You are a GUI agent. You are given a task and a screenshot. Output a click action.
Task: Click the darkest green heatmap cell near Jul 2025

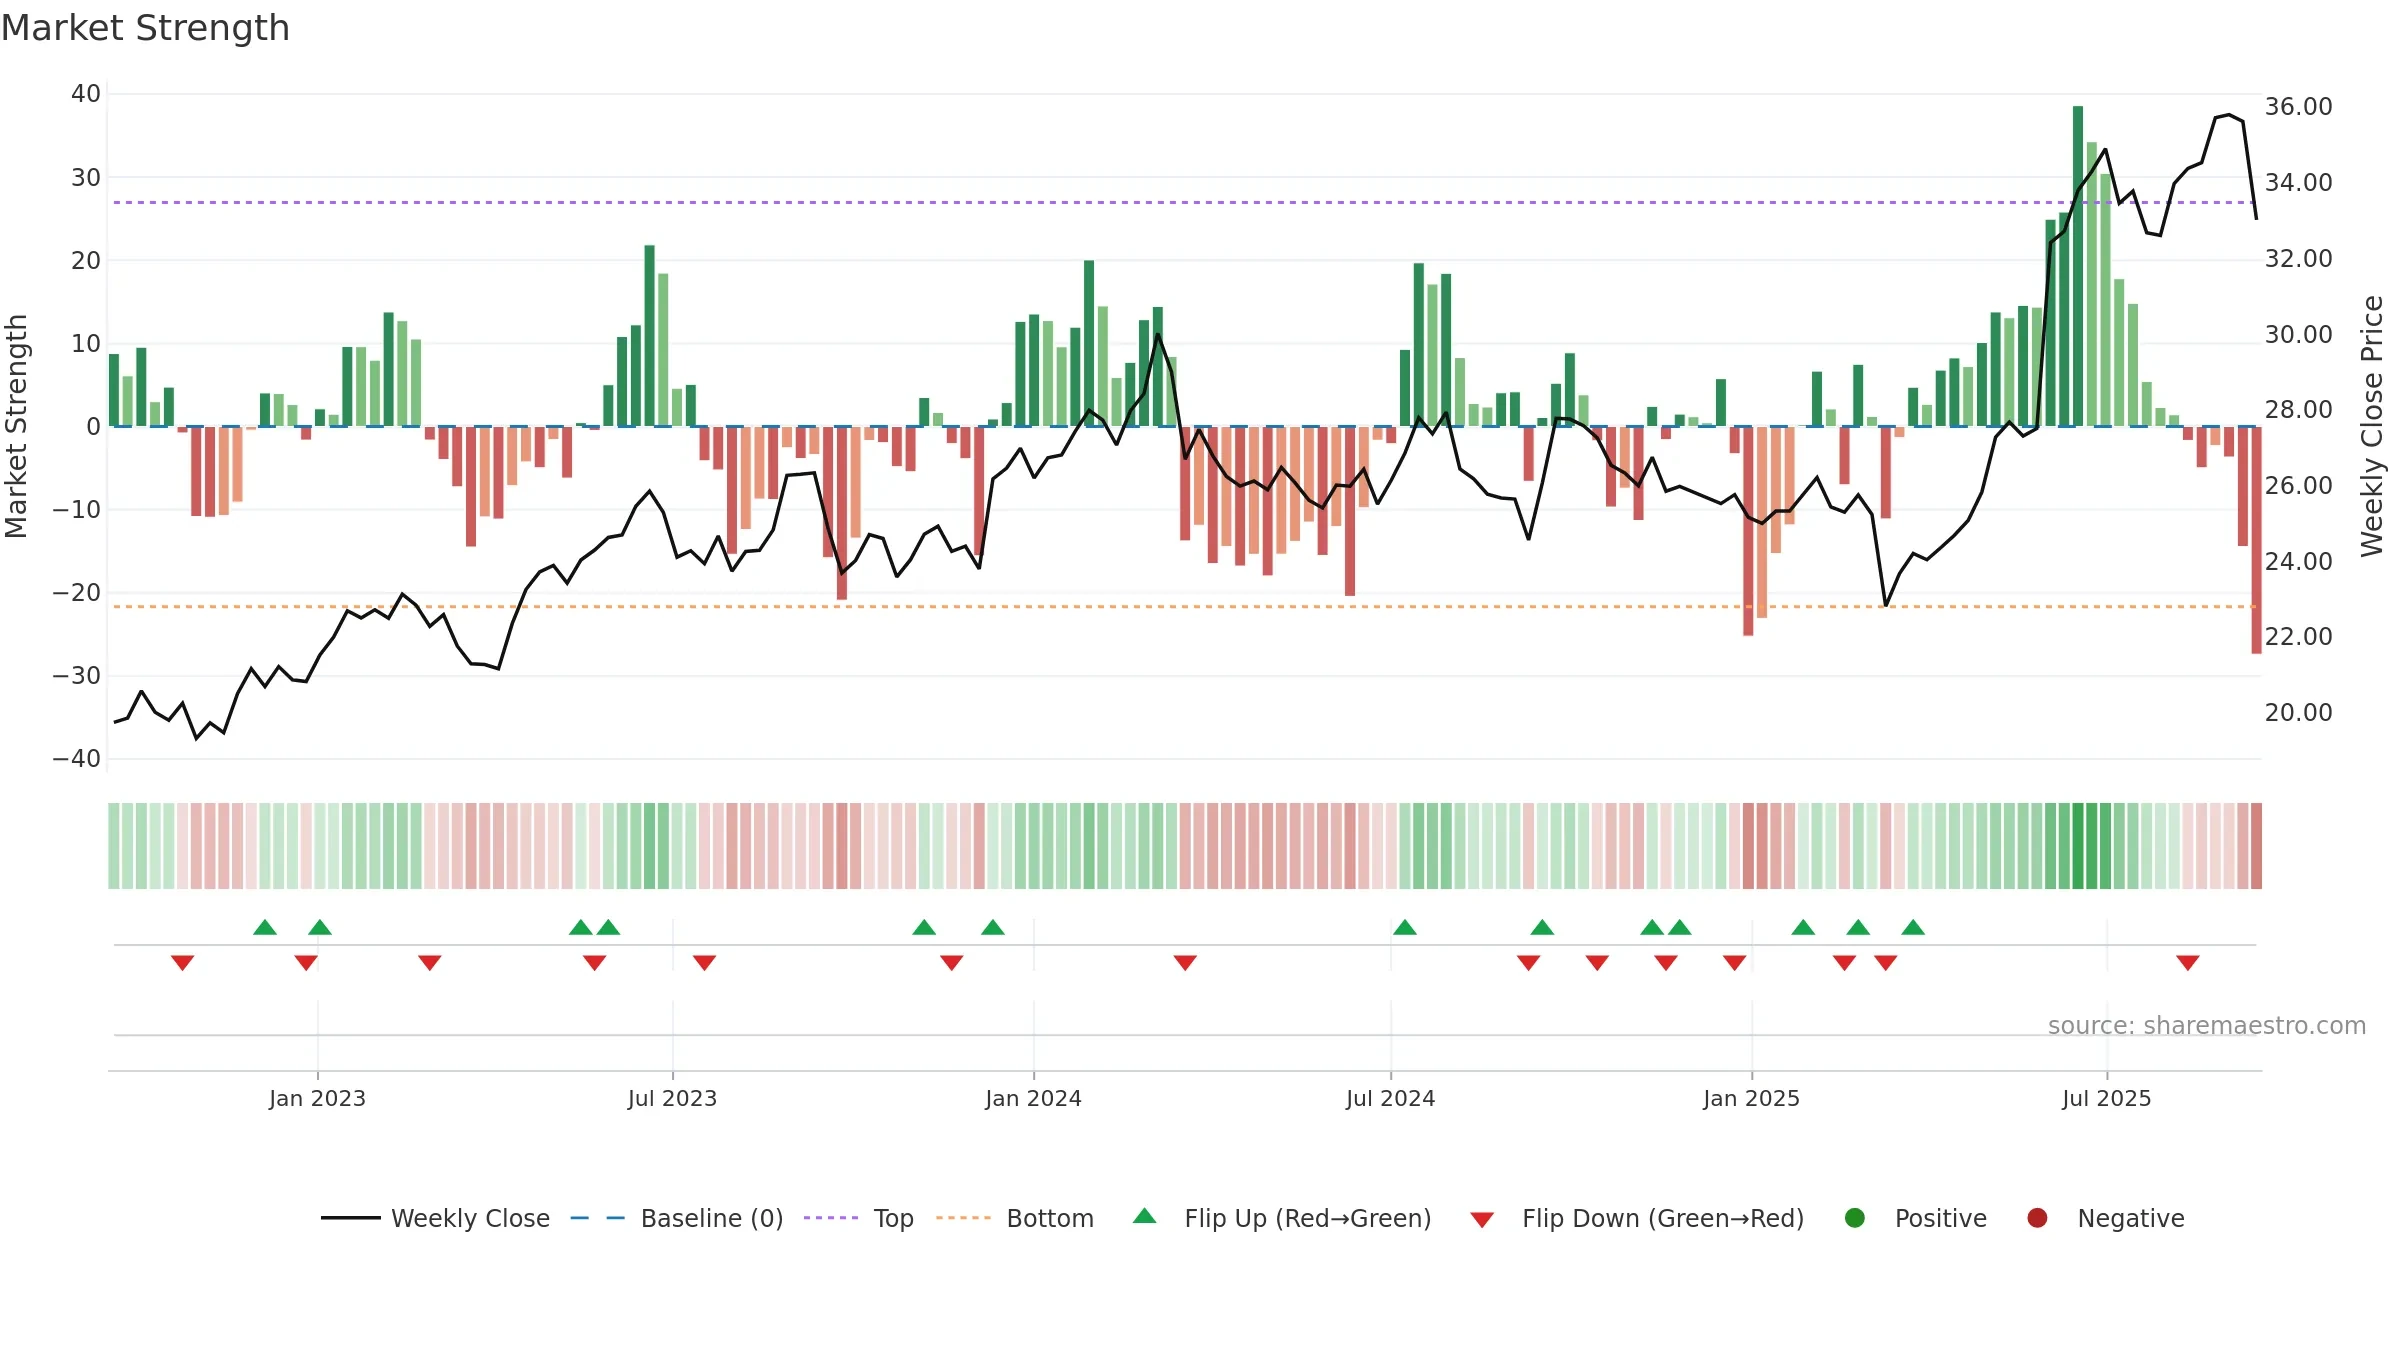pos(2078,846)
